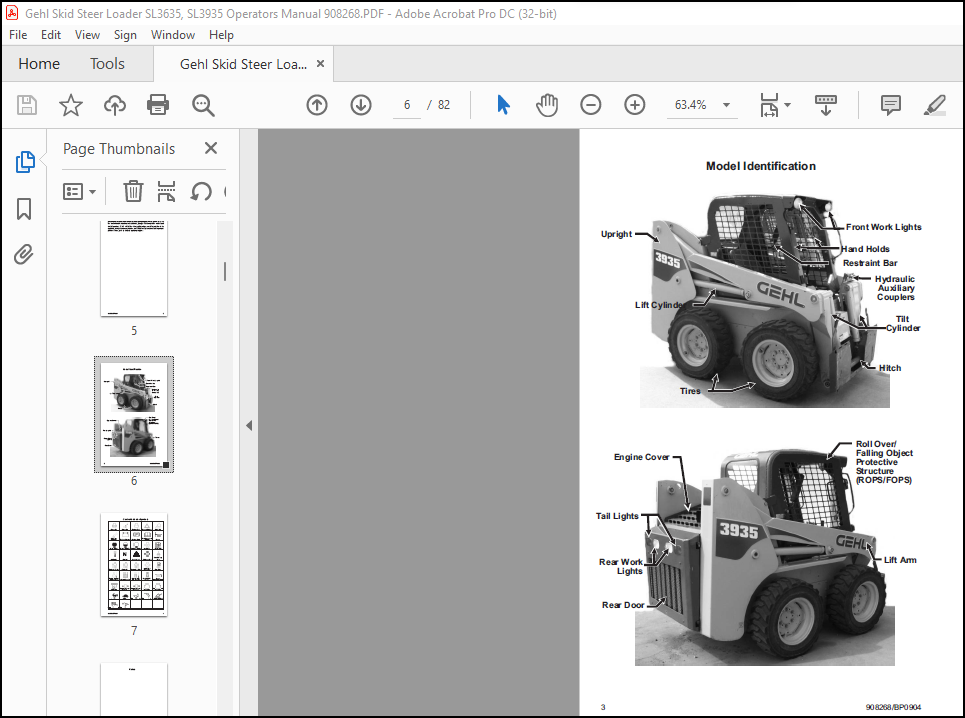The width and height of the screenshot is (965, 718).
Task: Click the 908268/BP0904 footer text
Action: [x=893, y=708]
